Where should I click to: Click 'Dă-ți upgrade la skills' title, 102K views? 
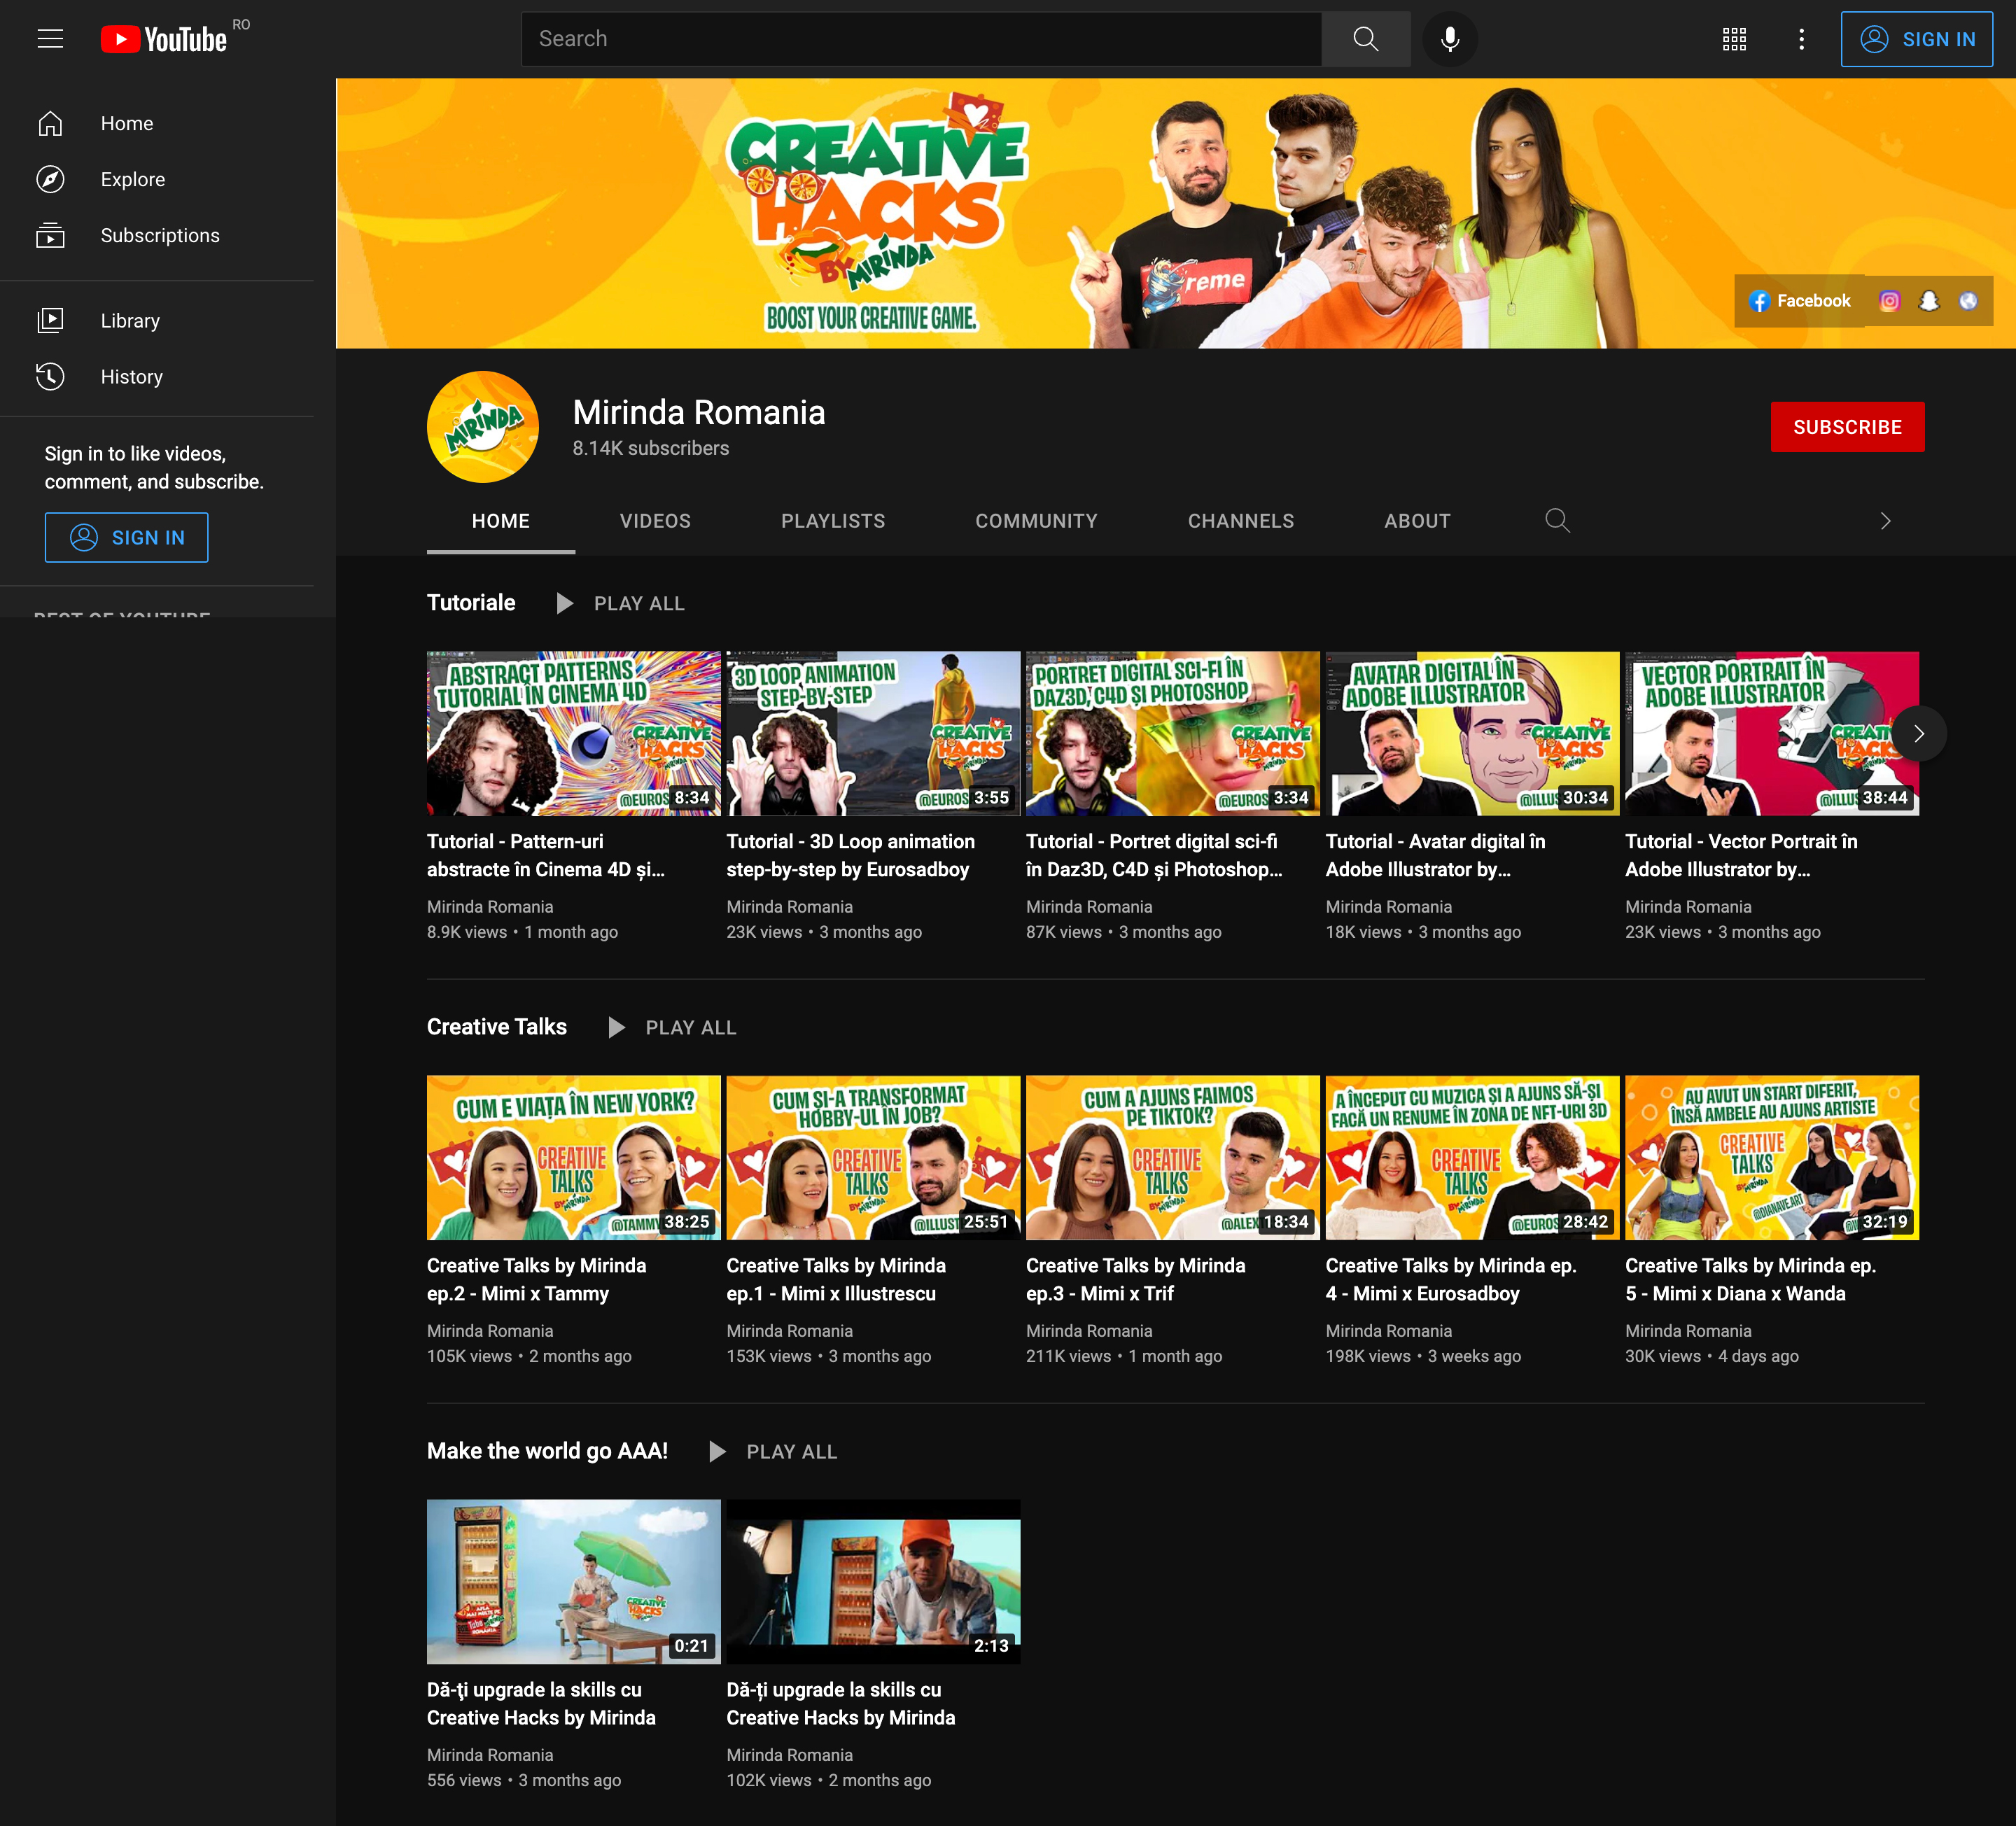click(x=841, y=1703)
